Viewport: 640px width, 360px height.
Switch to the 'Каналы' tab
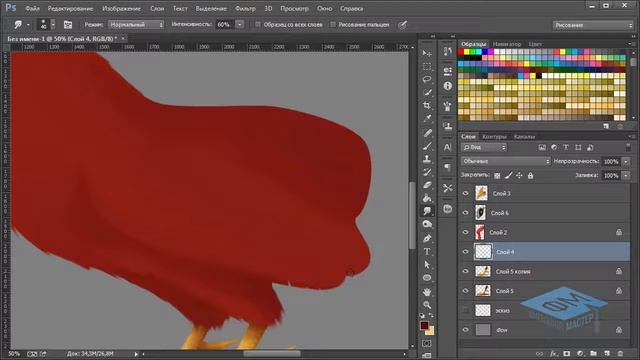click(x=524, y=137)
